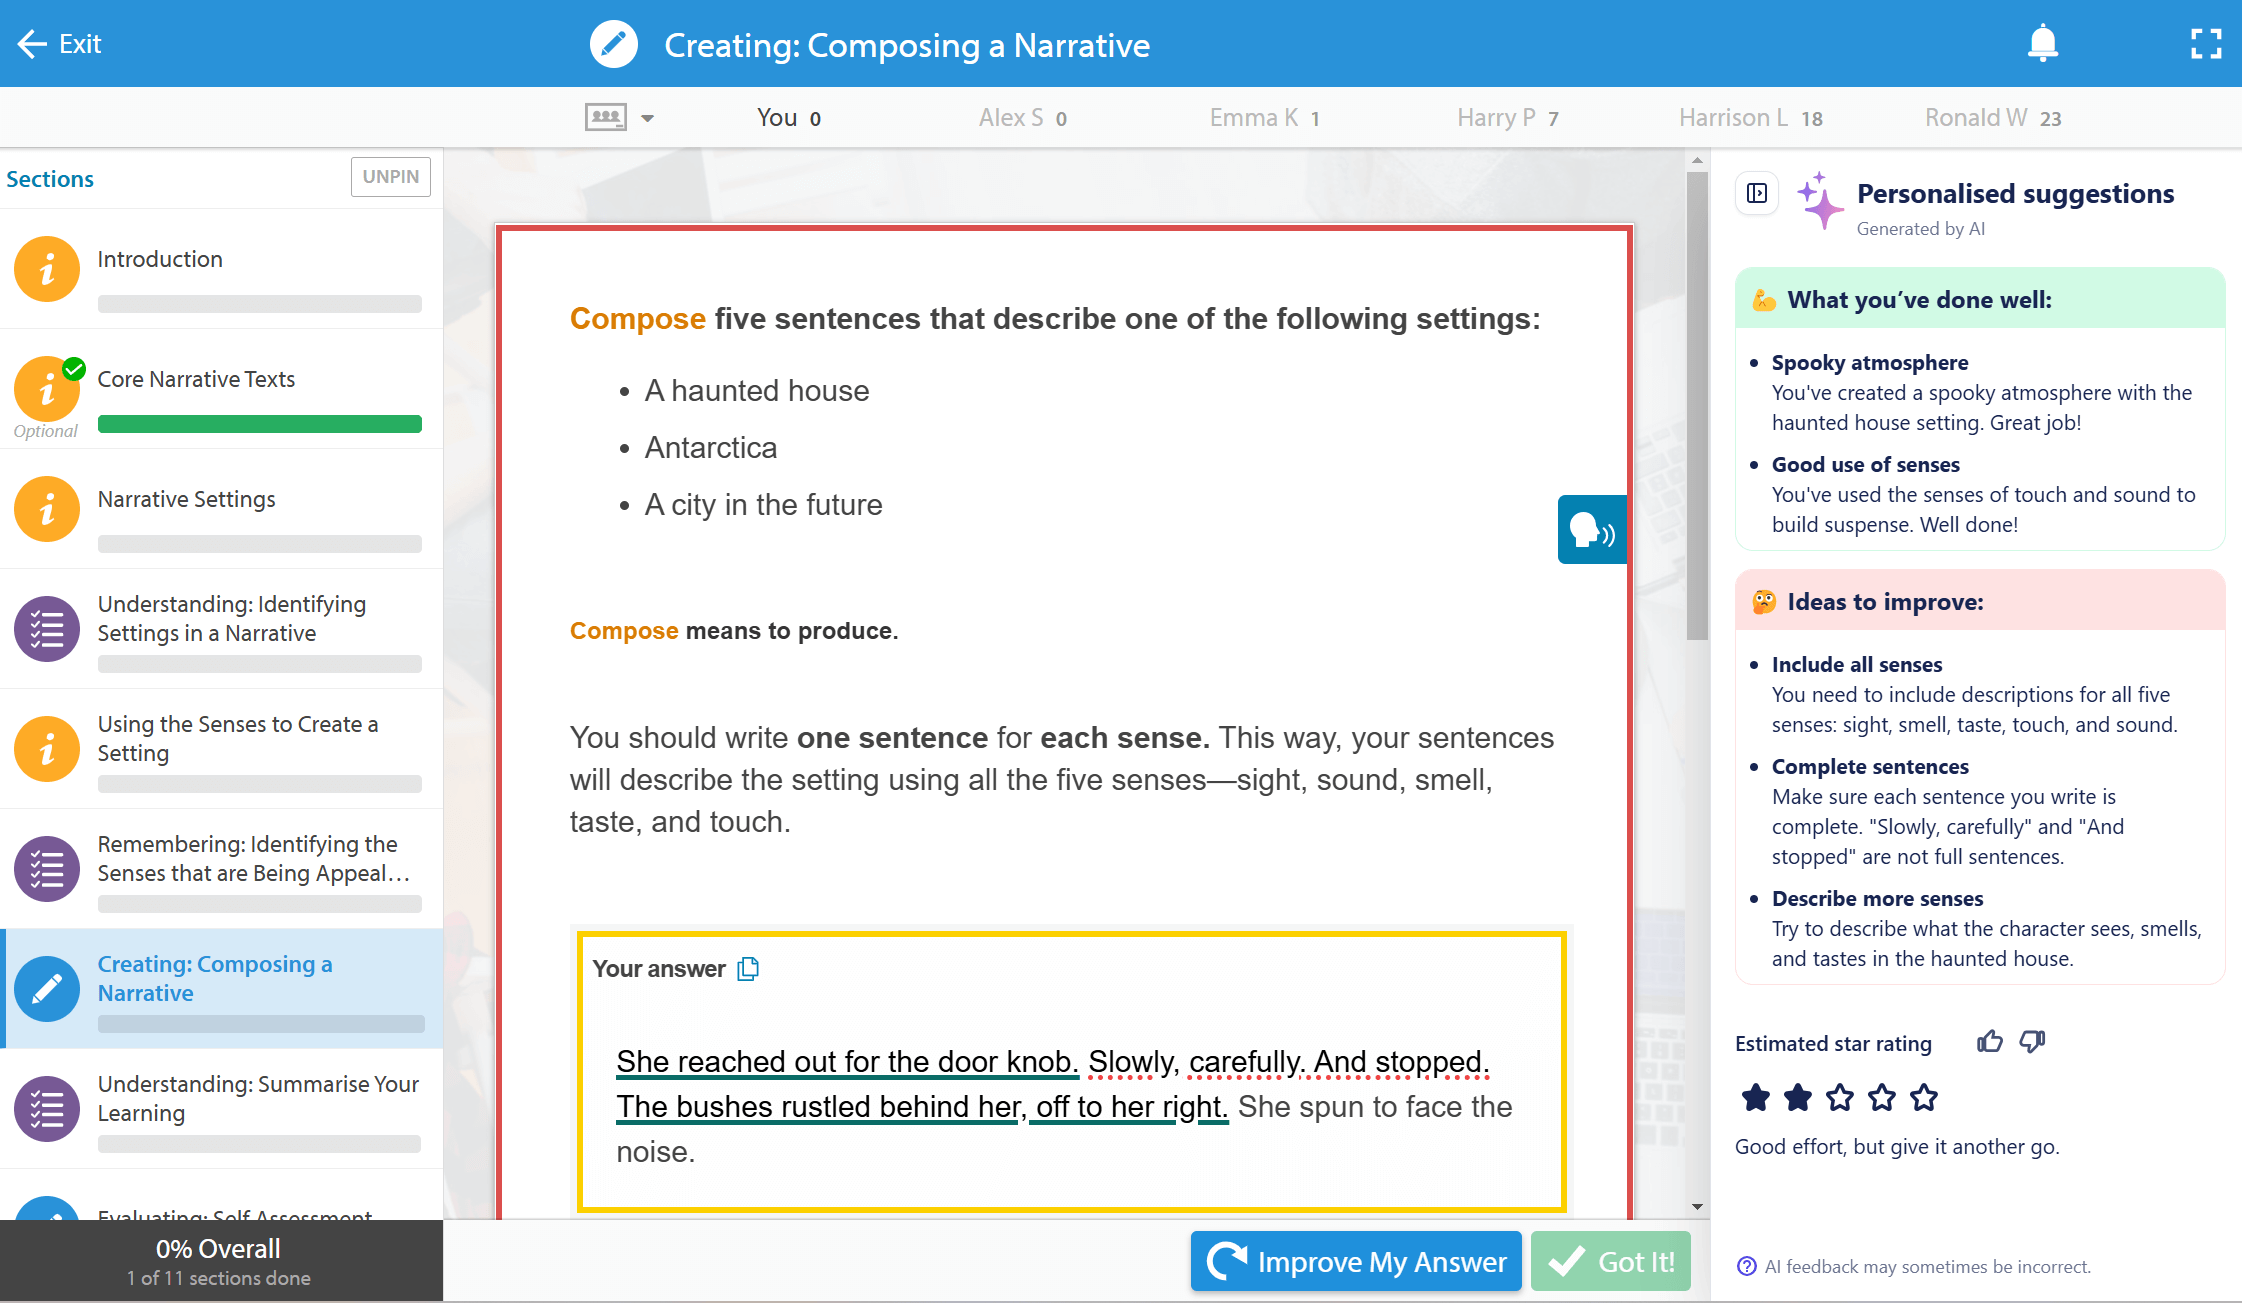Click the AI feedback help icon
This screenshot has width=2242, height=1303.
[x=1746, y=1267]
